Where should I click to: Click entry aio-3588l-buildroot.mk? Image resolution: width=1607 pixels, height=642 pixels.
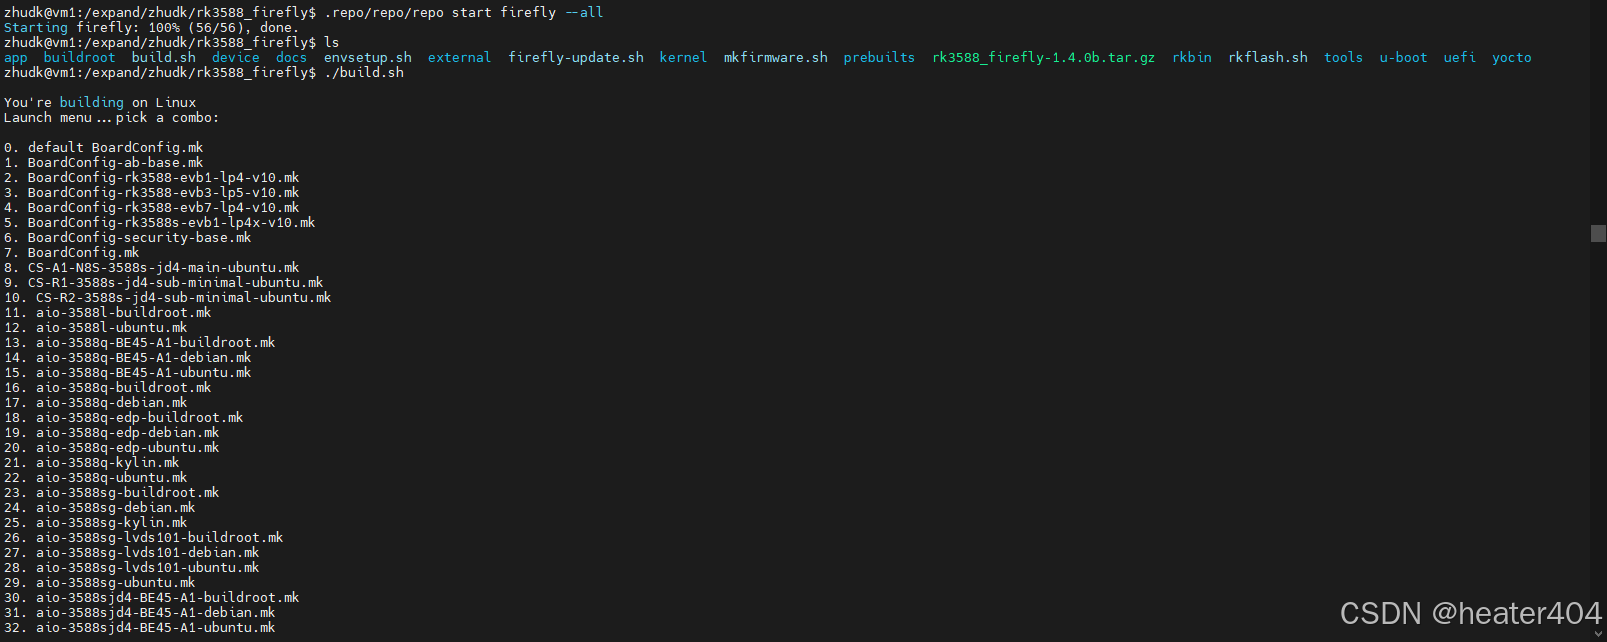(108, 313)
